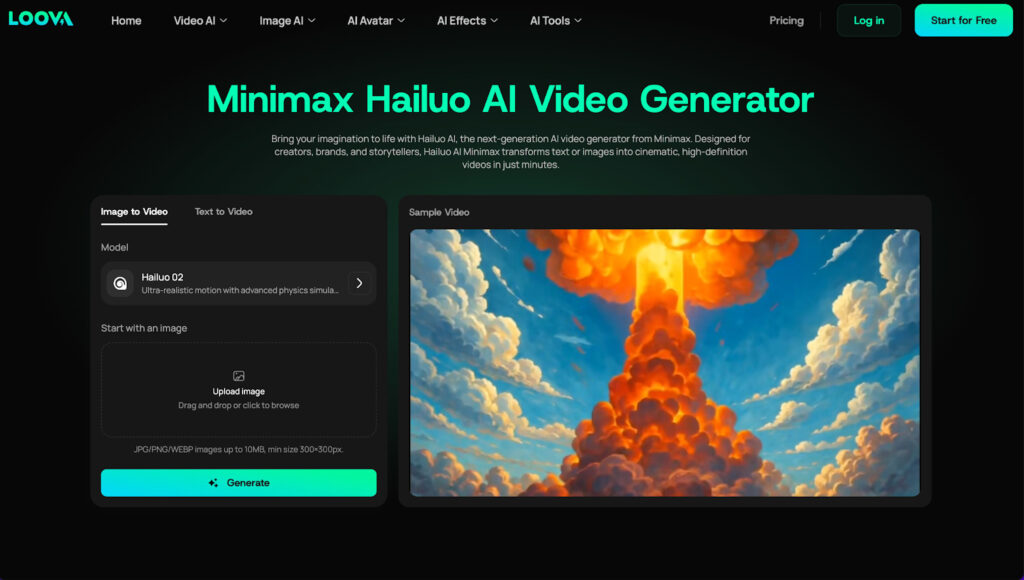The image size is (1024, 580).
Task: Go to the Home page
Action: (126, 21)
